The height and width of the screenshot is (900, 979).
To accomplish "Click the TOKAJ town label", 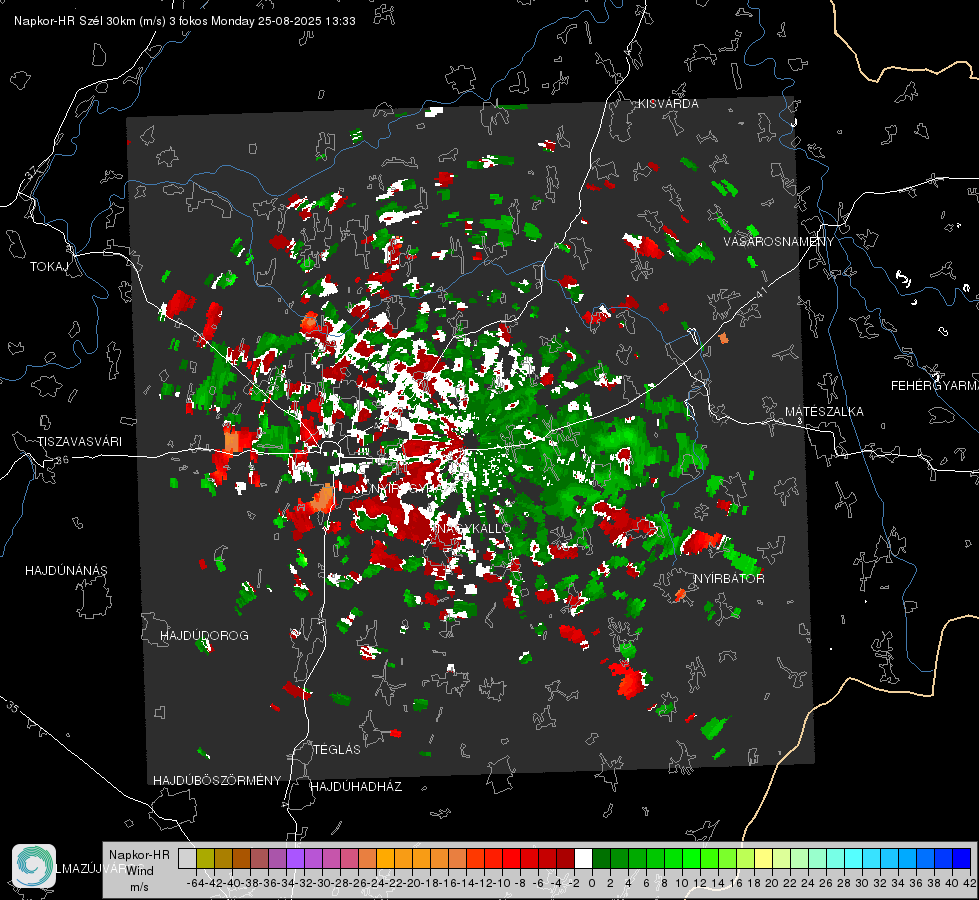I will pos(49,267).
